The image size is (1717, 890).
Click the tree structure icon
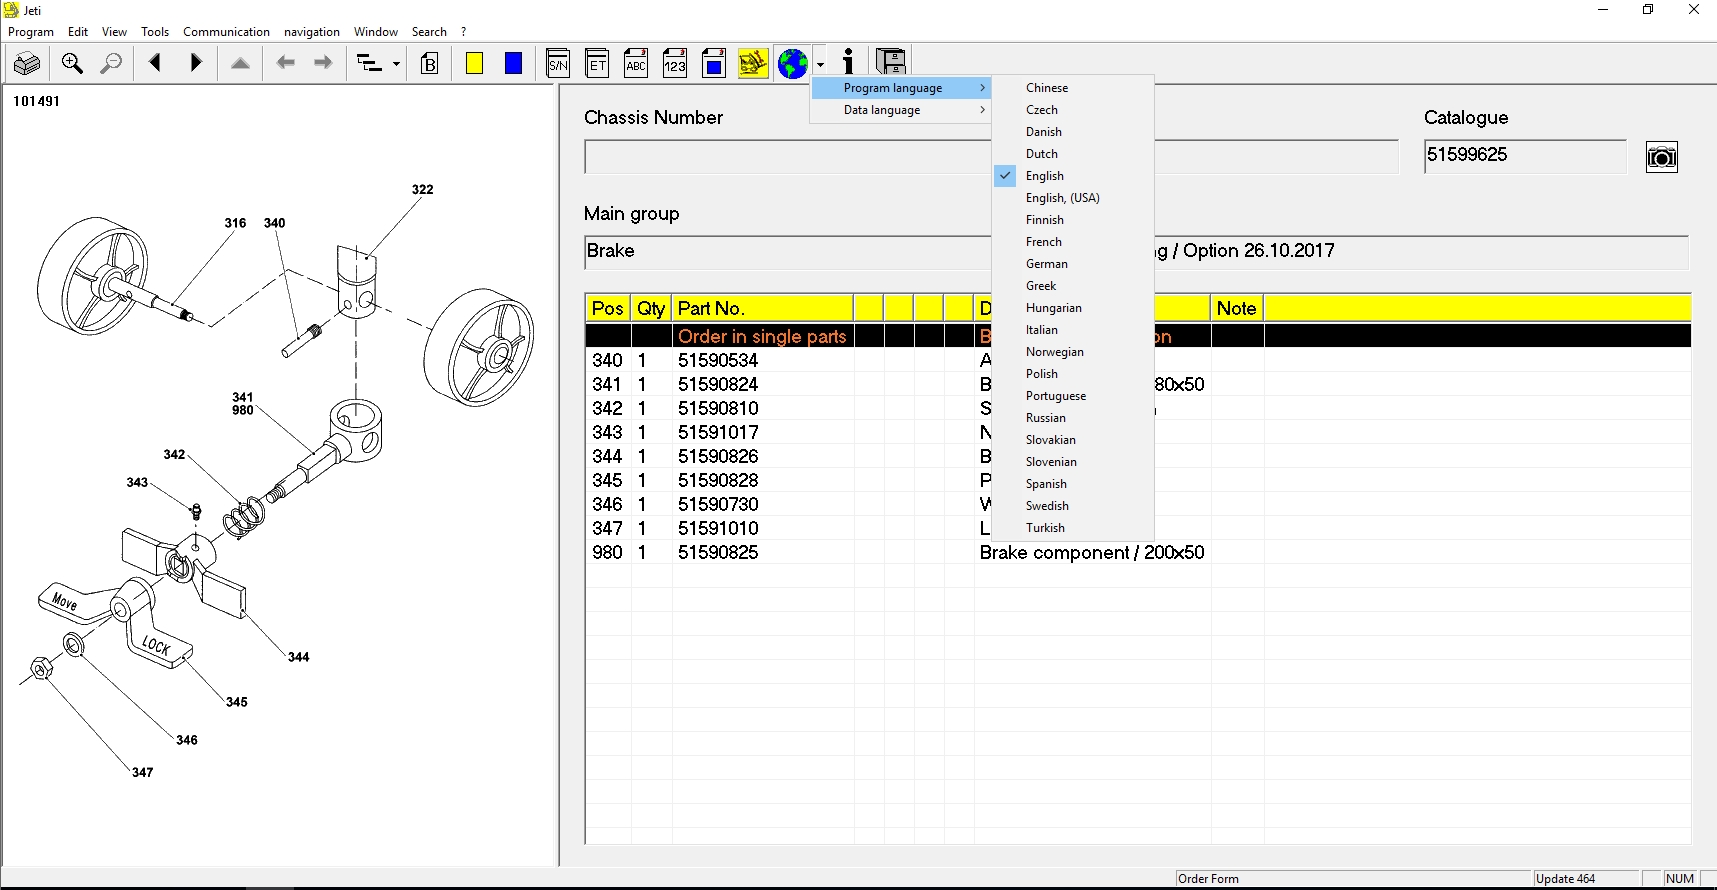click(x=370, y=64)
